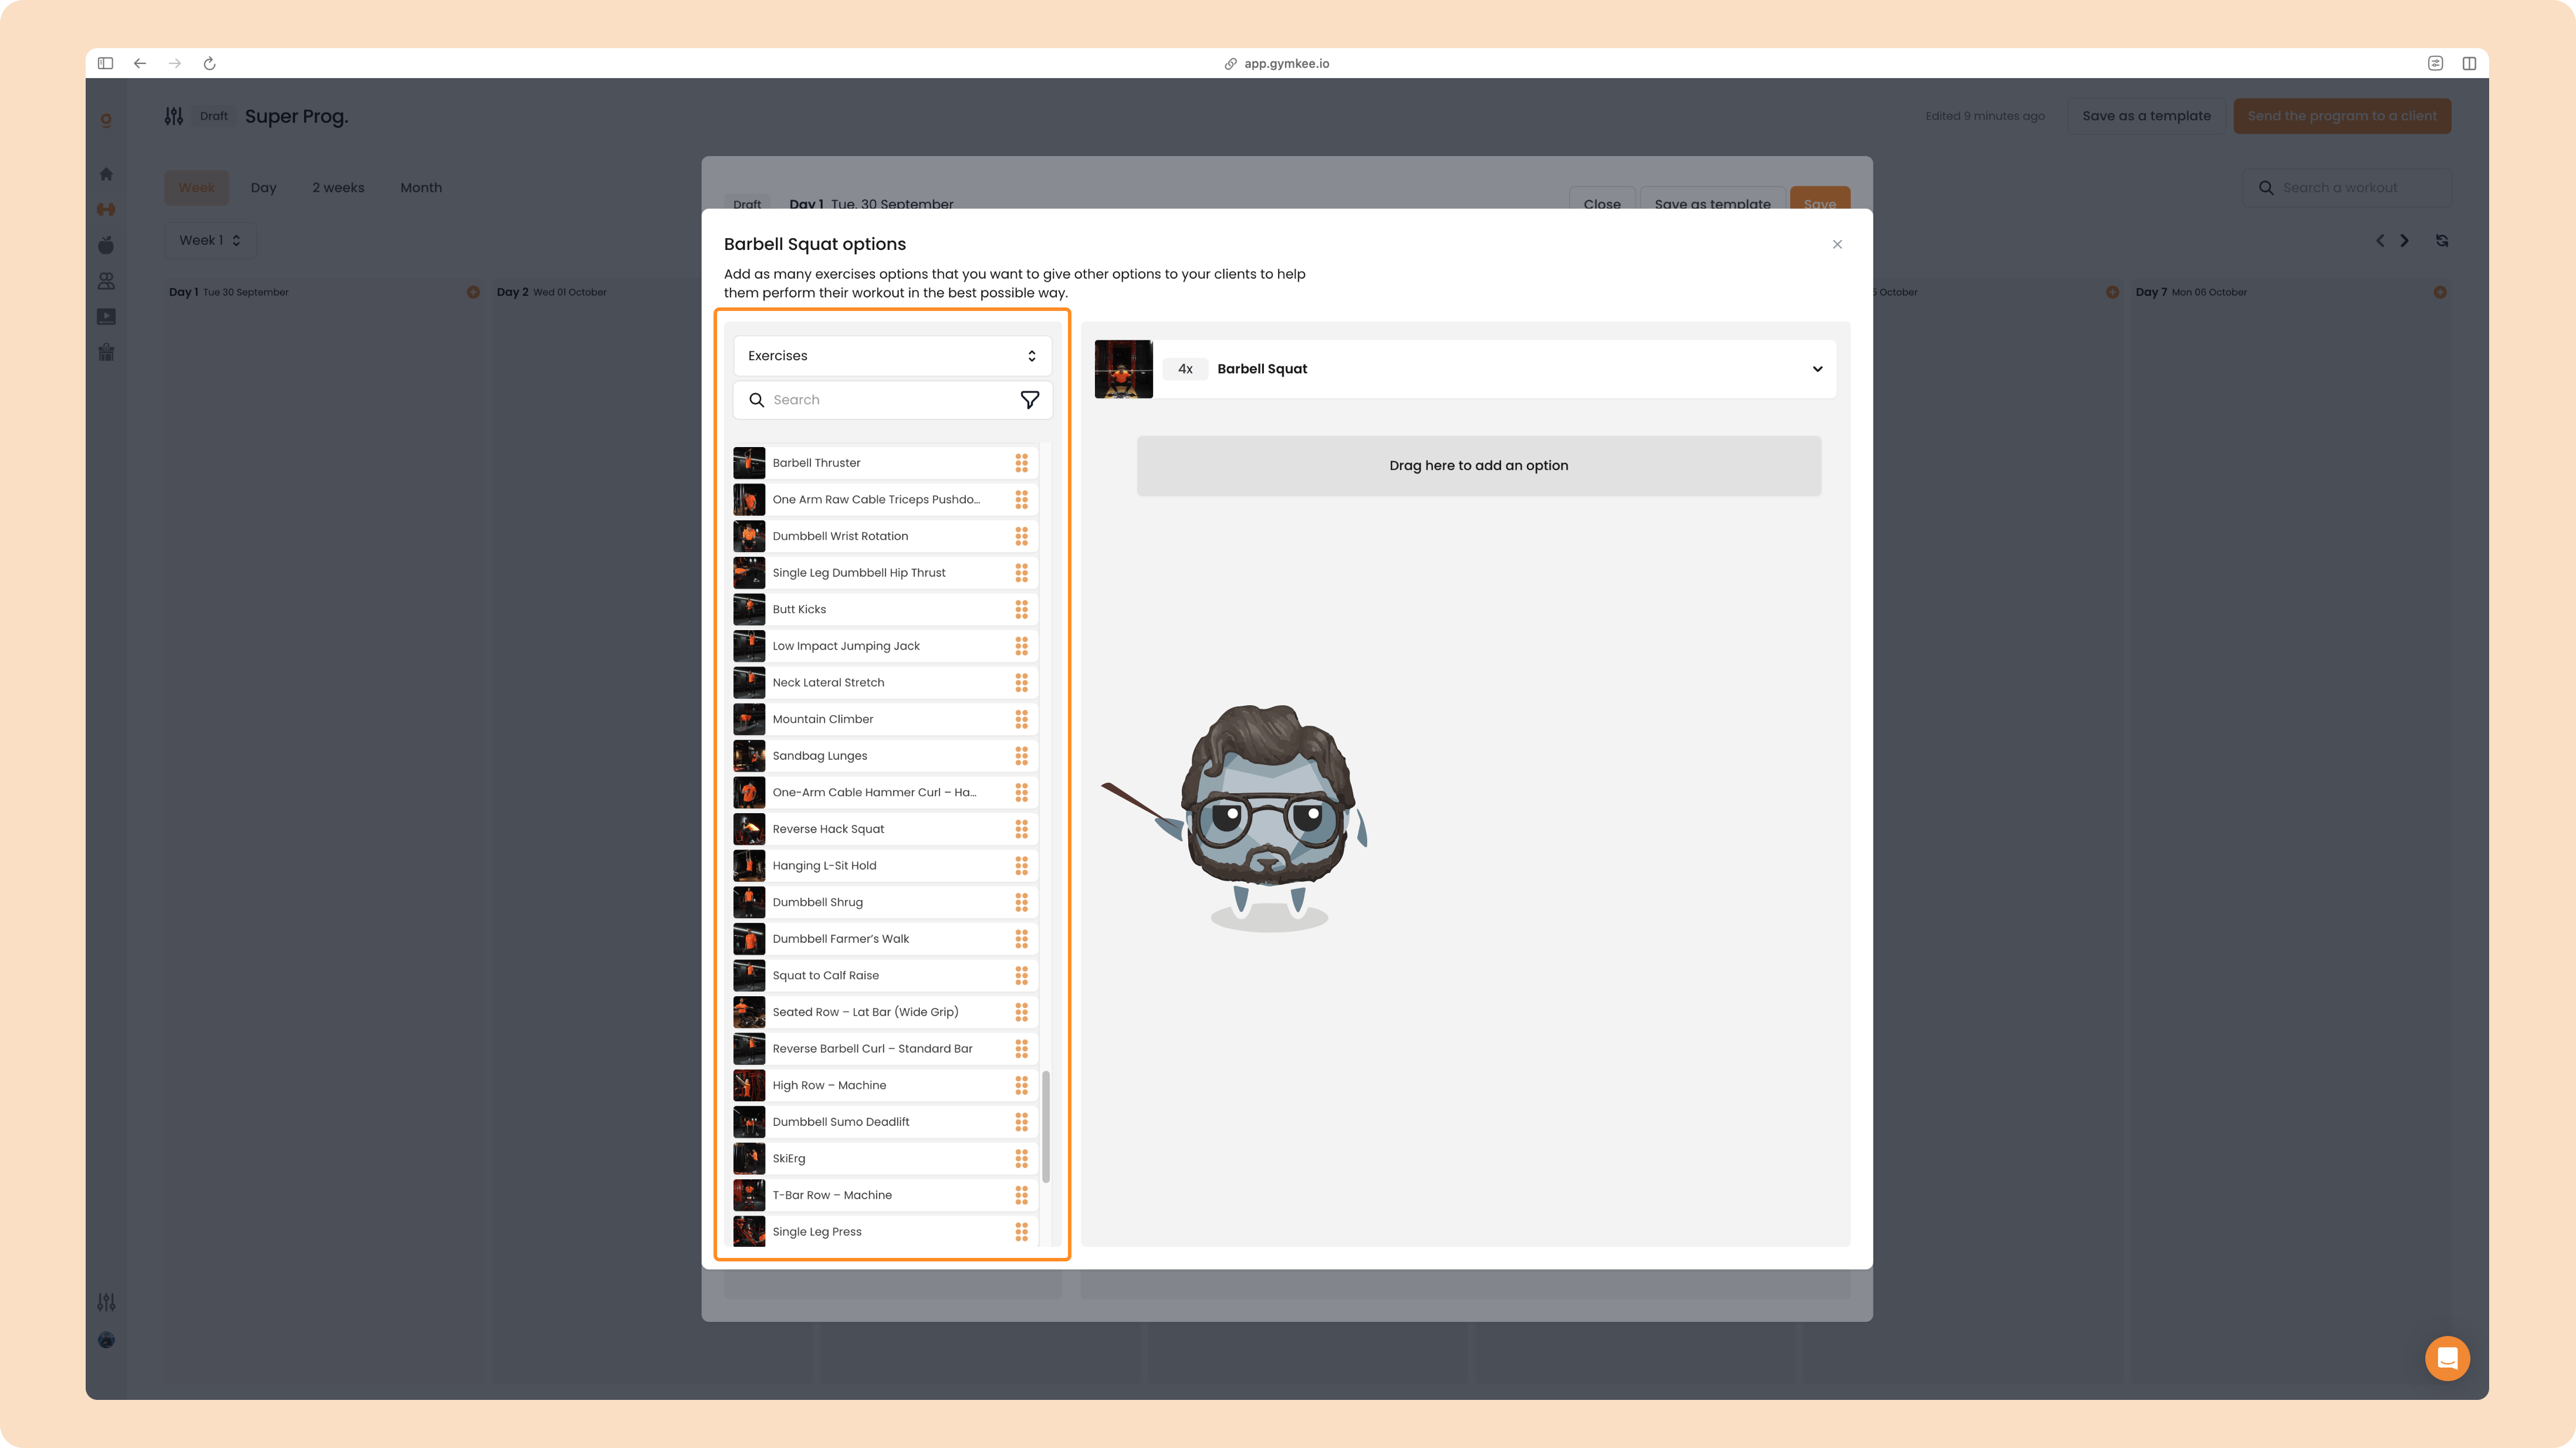
Task: Go to the next week arrow
Action: [x=2405, y=241]
